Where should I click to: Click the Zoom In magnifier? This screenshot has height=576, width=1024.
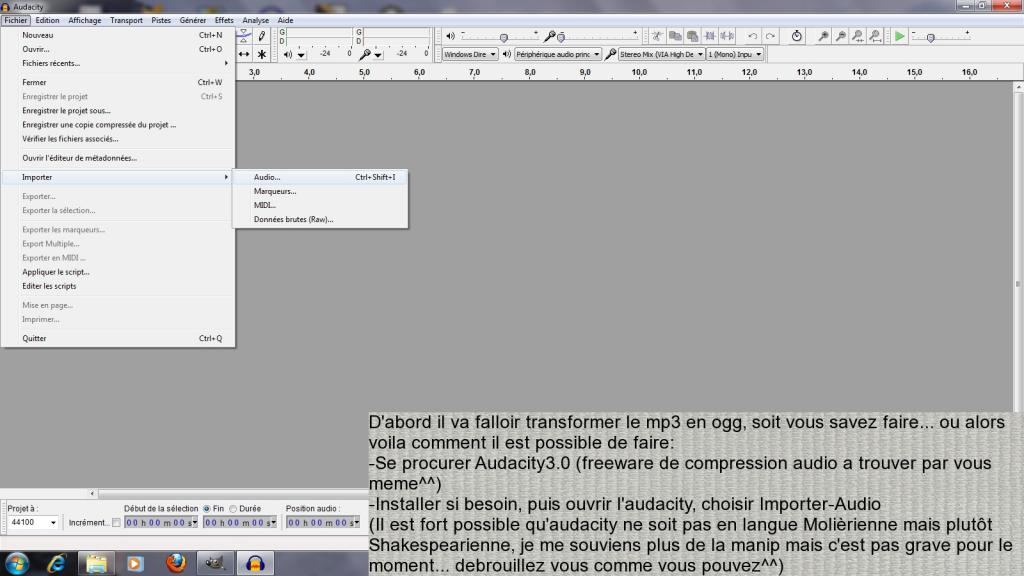coord(824,36)
